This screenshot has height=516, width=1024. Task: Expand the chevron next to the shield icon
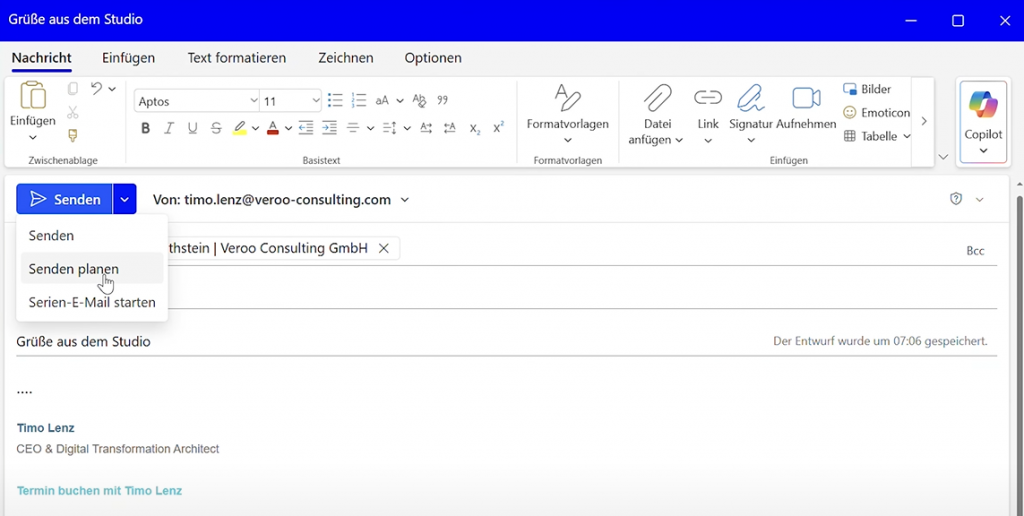980,199
